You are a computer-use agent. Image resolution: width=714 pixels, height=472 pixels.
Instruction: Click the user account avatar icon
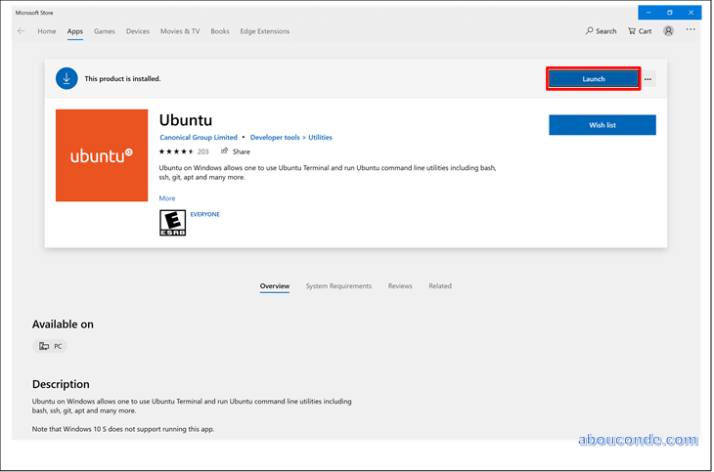(668, 31)
